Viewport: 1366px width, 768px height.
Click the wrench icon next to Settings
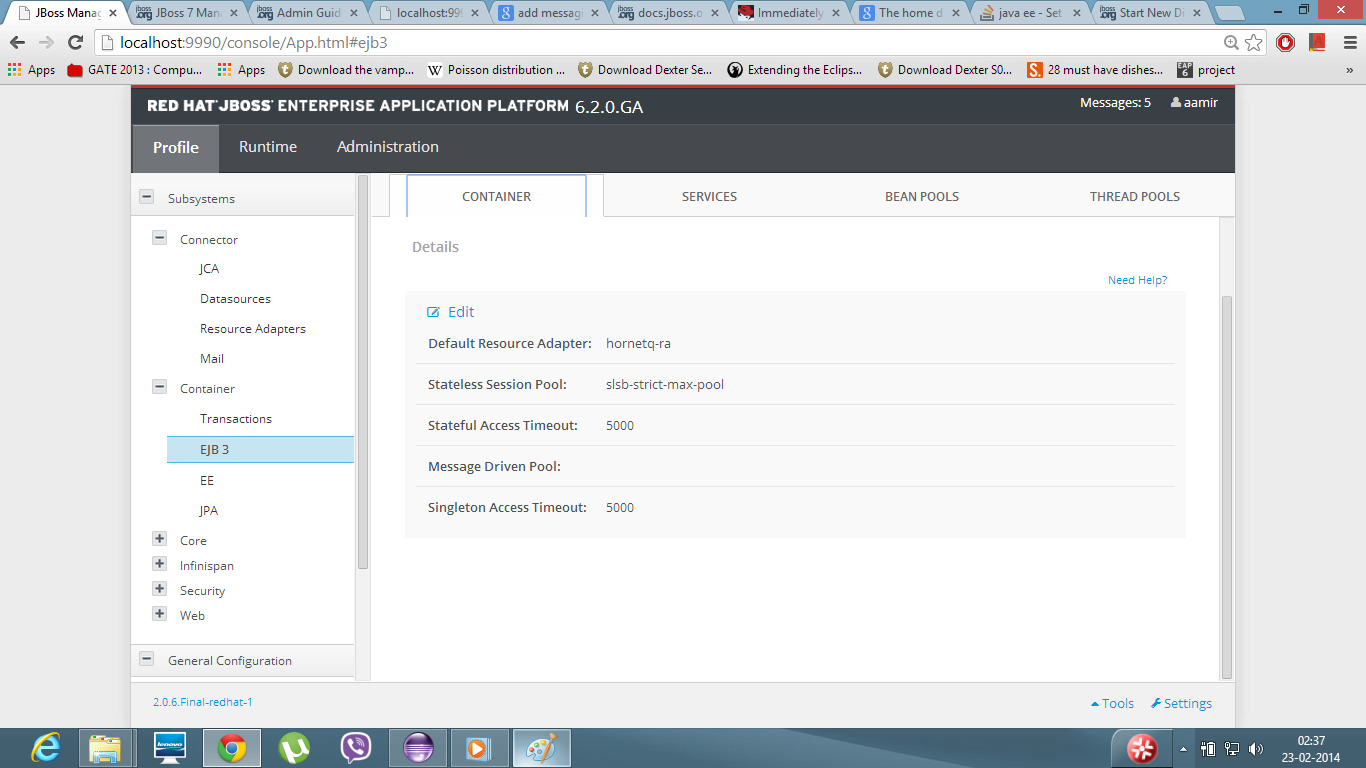pyautogui.click(x=1156, y=703)
